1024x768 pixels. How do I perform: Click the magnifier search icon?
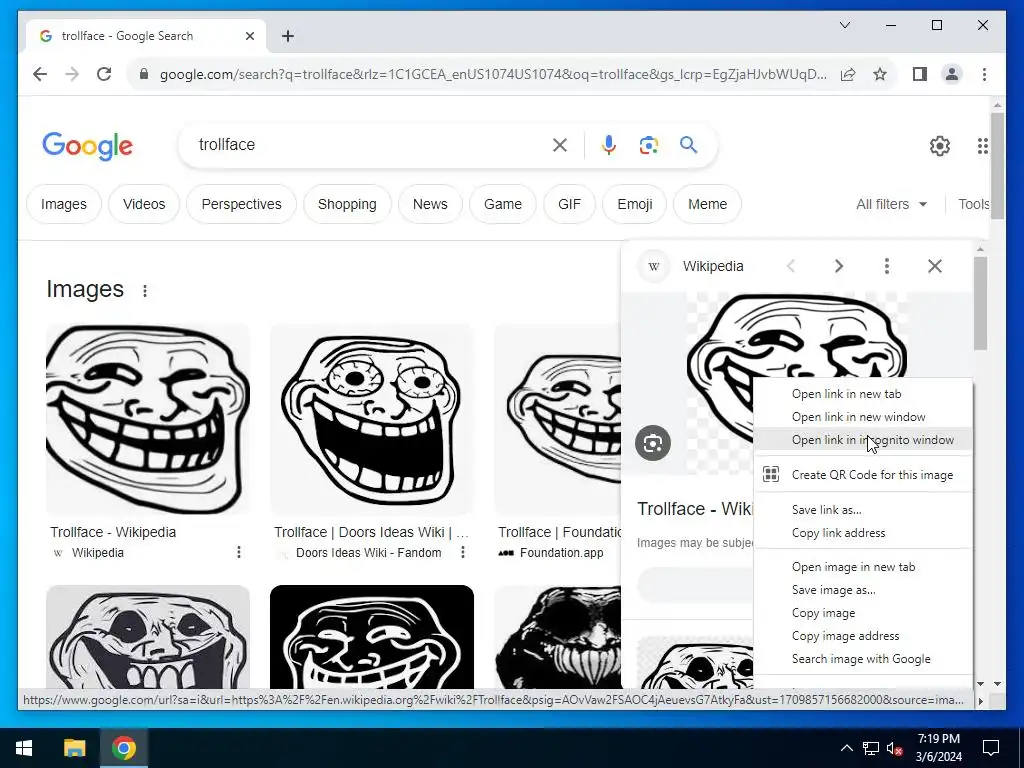(x=688, y=144)
